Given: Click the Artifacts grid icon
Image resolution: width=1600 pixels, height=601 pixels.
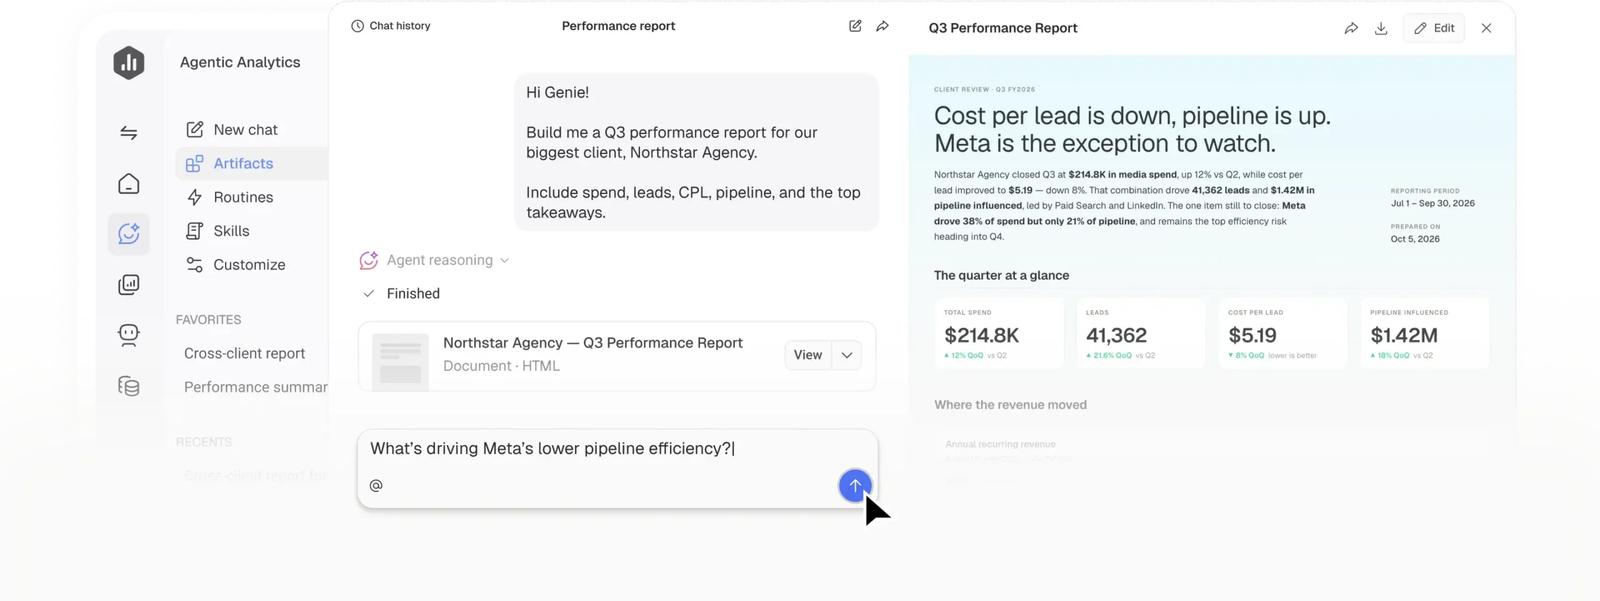Looking at the screenshot, I should click(195, 163).
